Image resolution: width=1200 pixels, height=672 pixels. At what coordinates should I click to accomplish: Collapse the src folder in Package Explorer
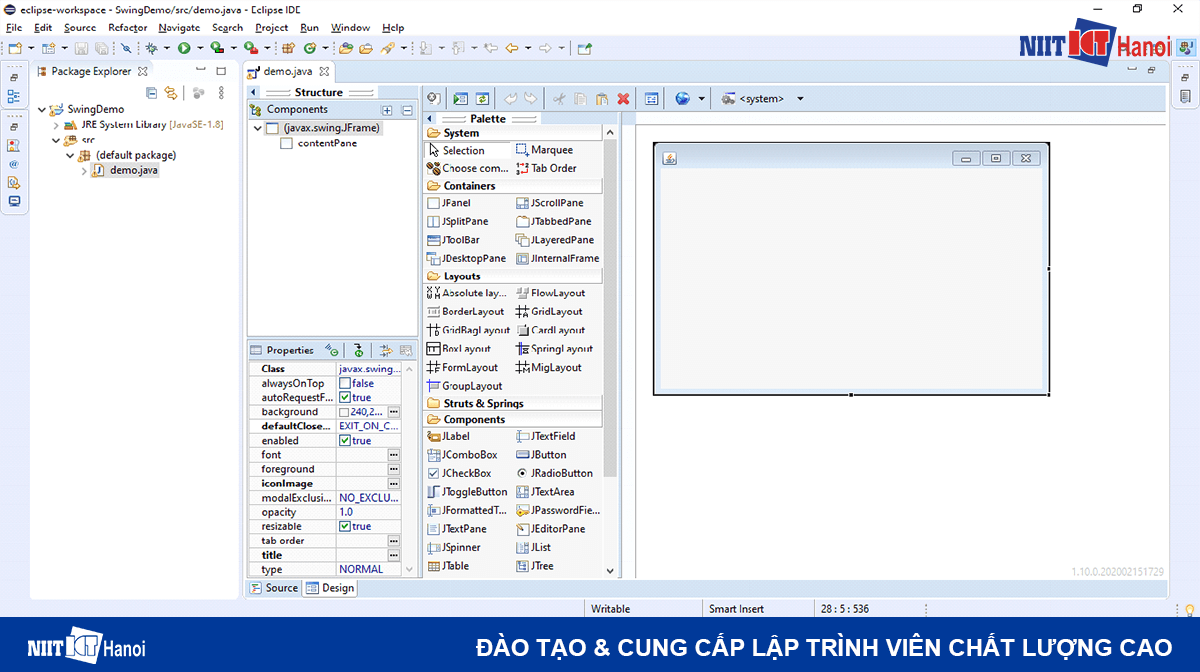point(56,139)
